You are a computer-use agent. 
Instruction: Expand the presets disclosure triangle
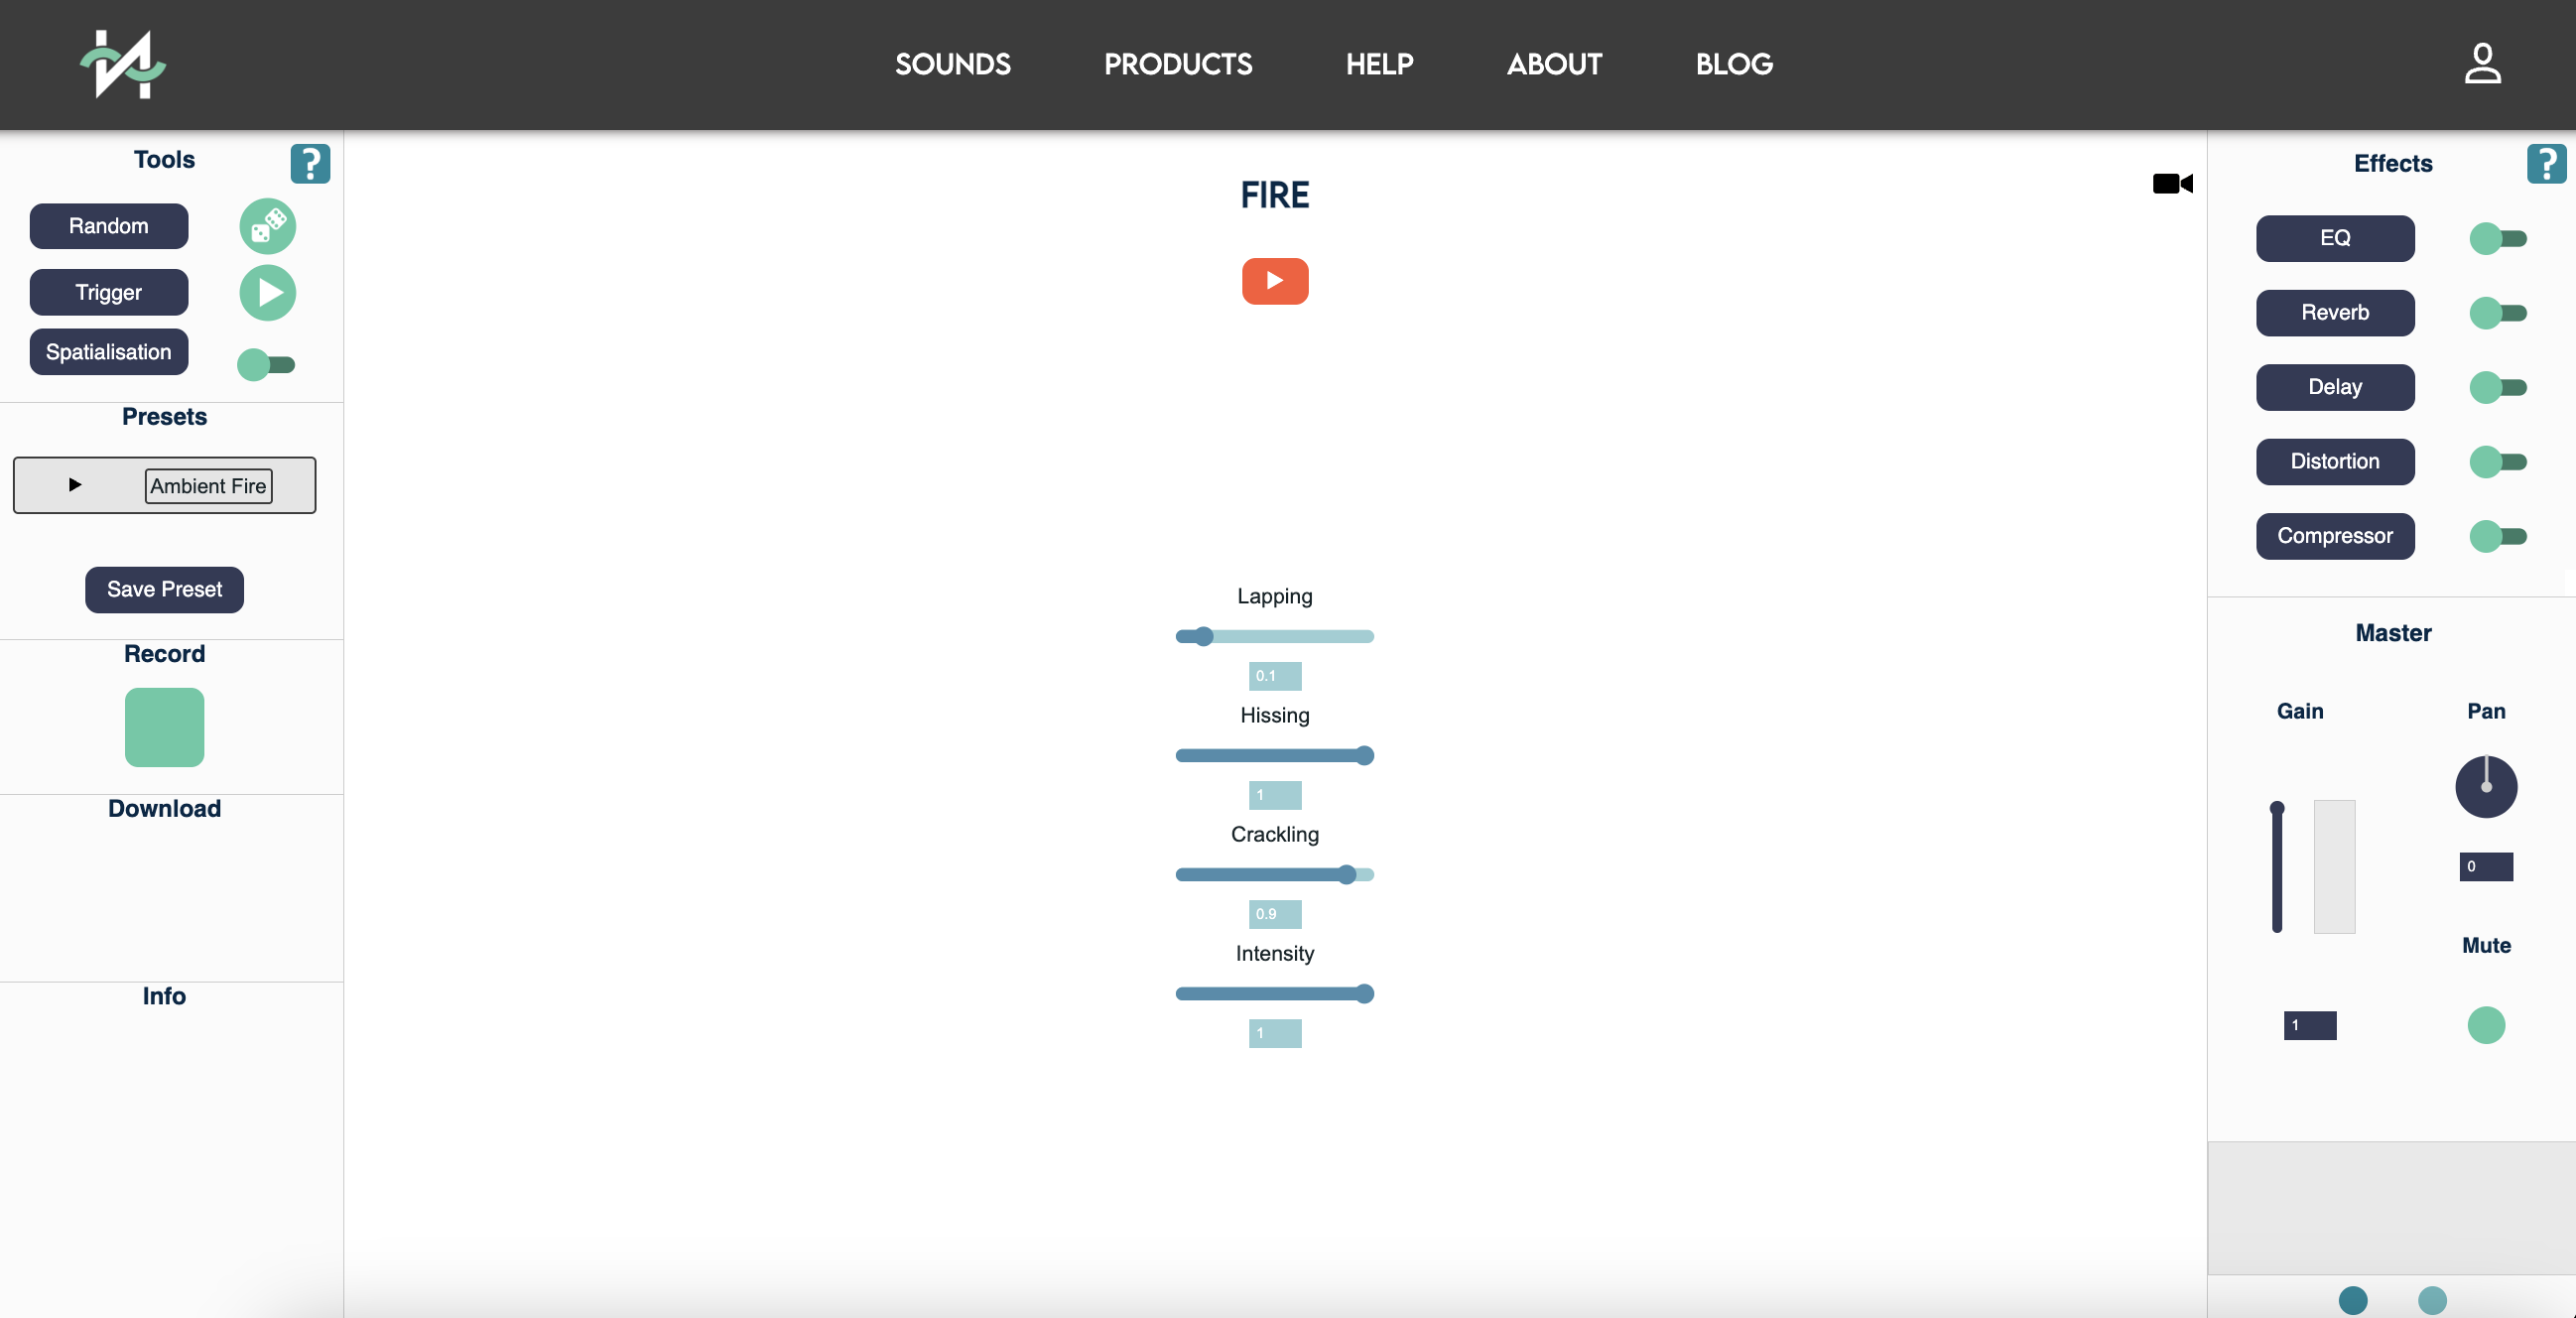tap(74, 485)
